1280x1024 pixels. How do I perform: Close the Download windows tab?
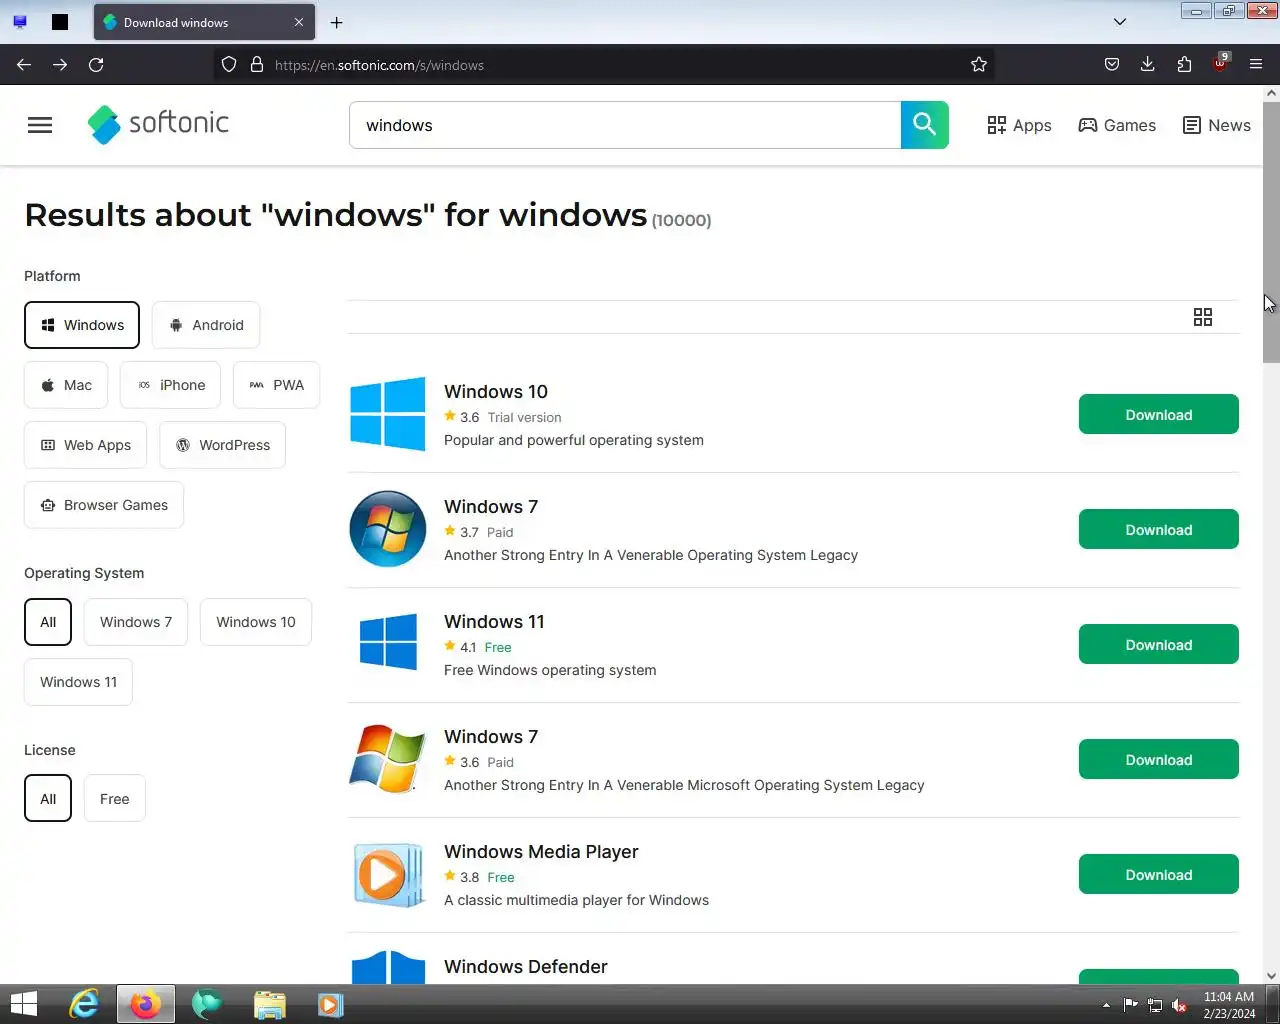coord(298,22)
